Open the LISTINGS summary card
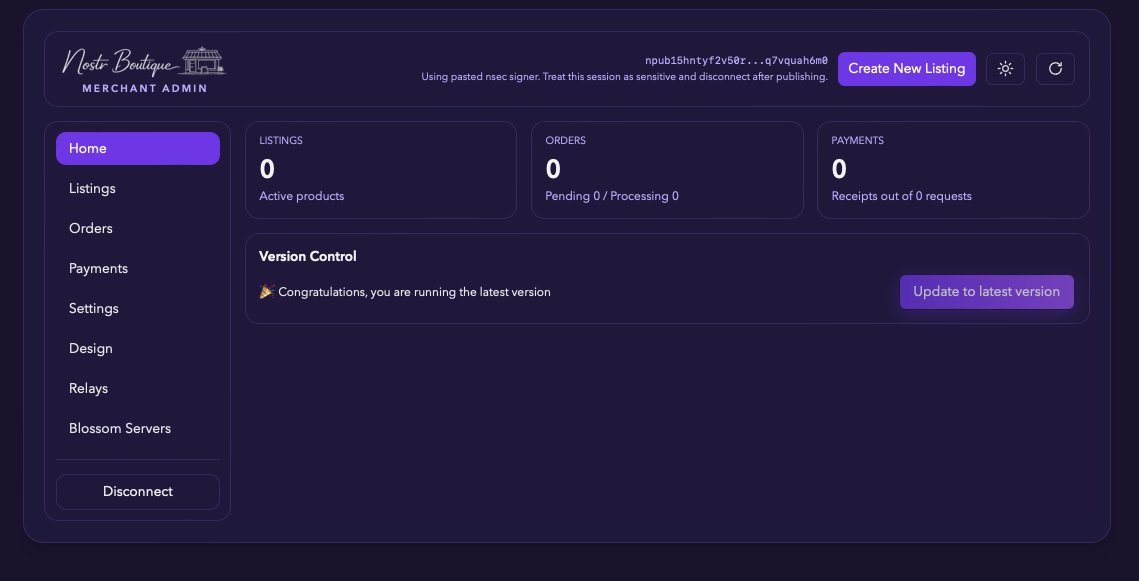This screenshot has width=1139, height=581. click(x=380, y=169)
